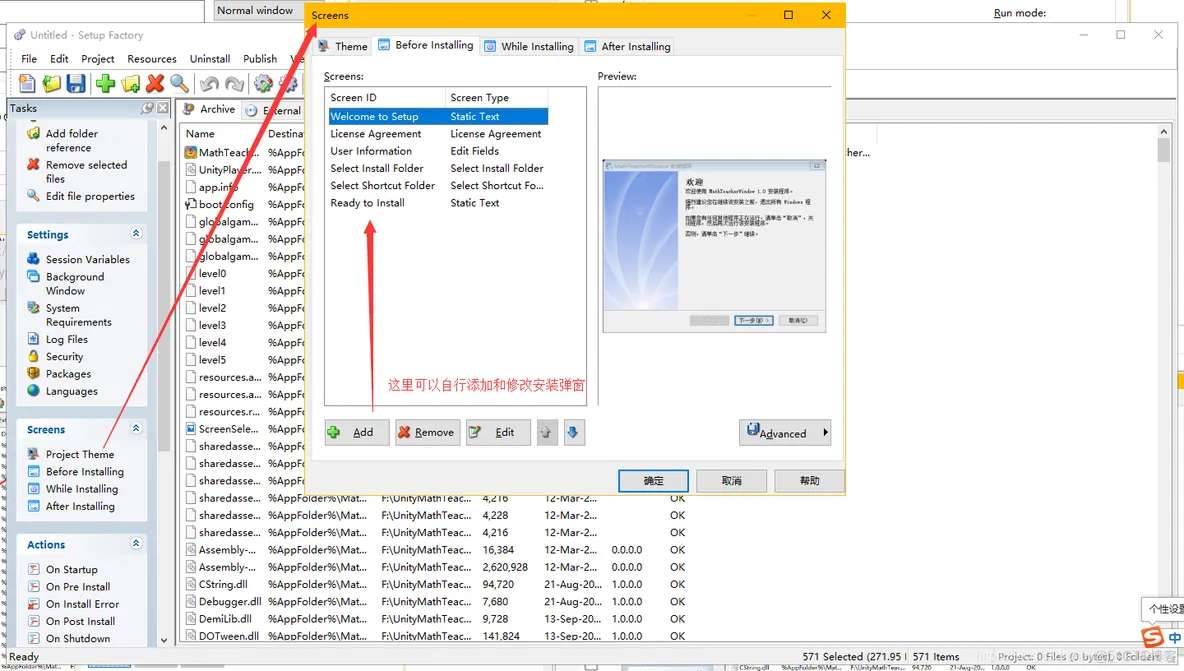1184x671 pixels.
Task: Cancel with the 取消 button
Action: coord(732,481)
